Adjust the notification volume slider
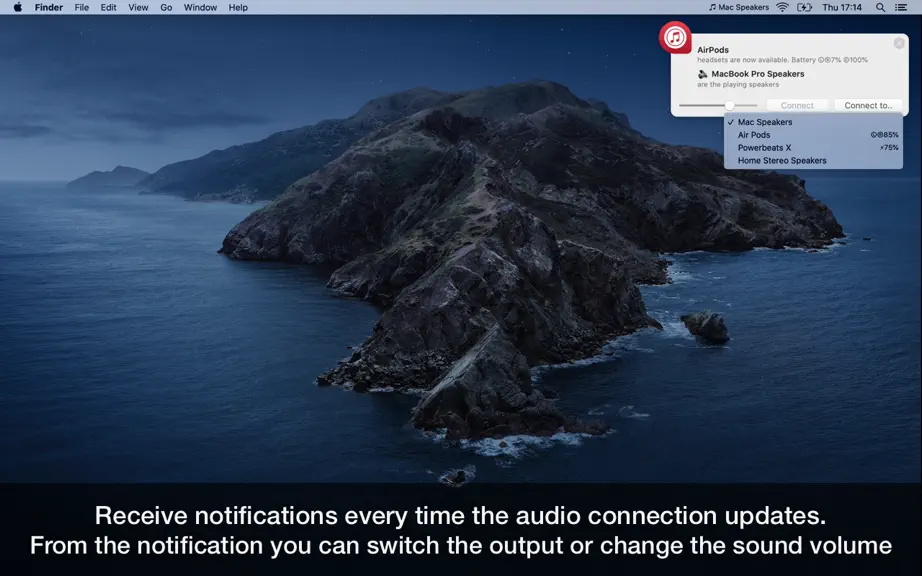Image resolution: width=922 pixels, height=576 pixels. pos(718,105)
